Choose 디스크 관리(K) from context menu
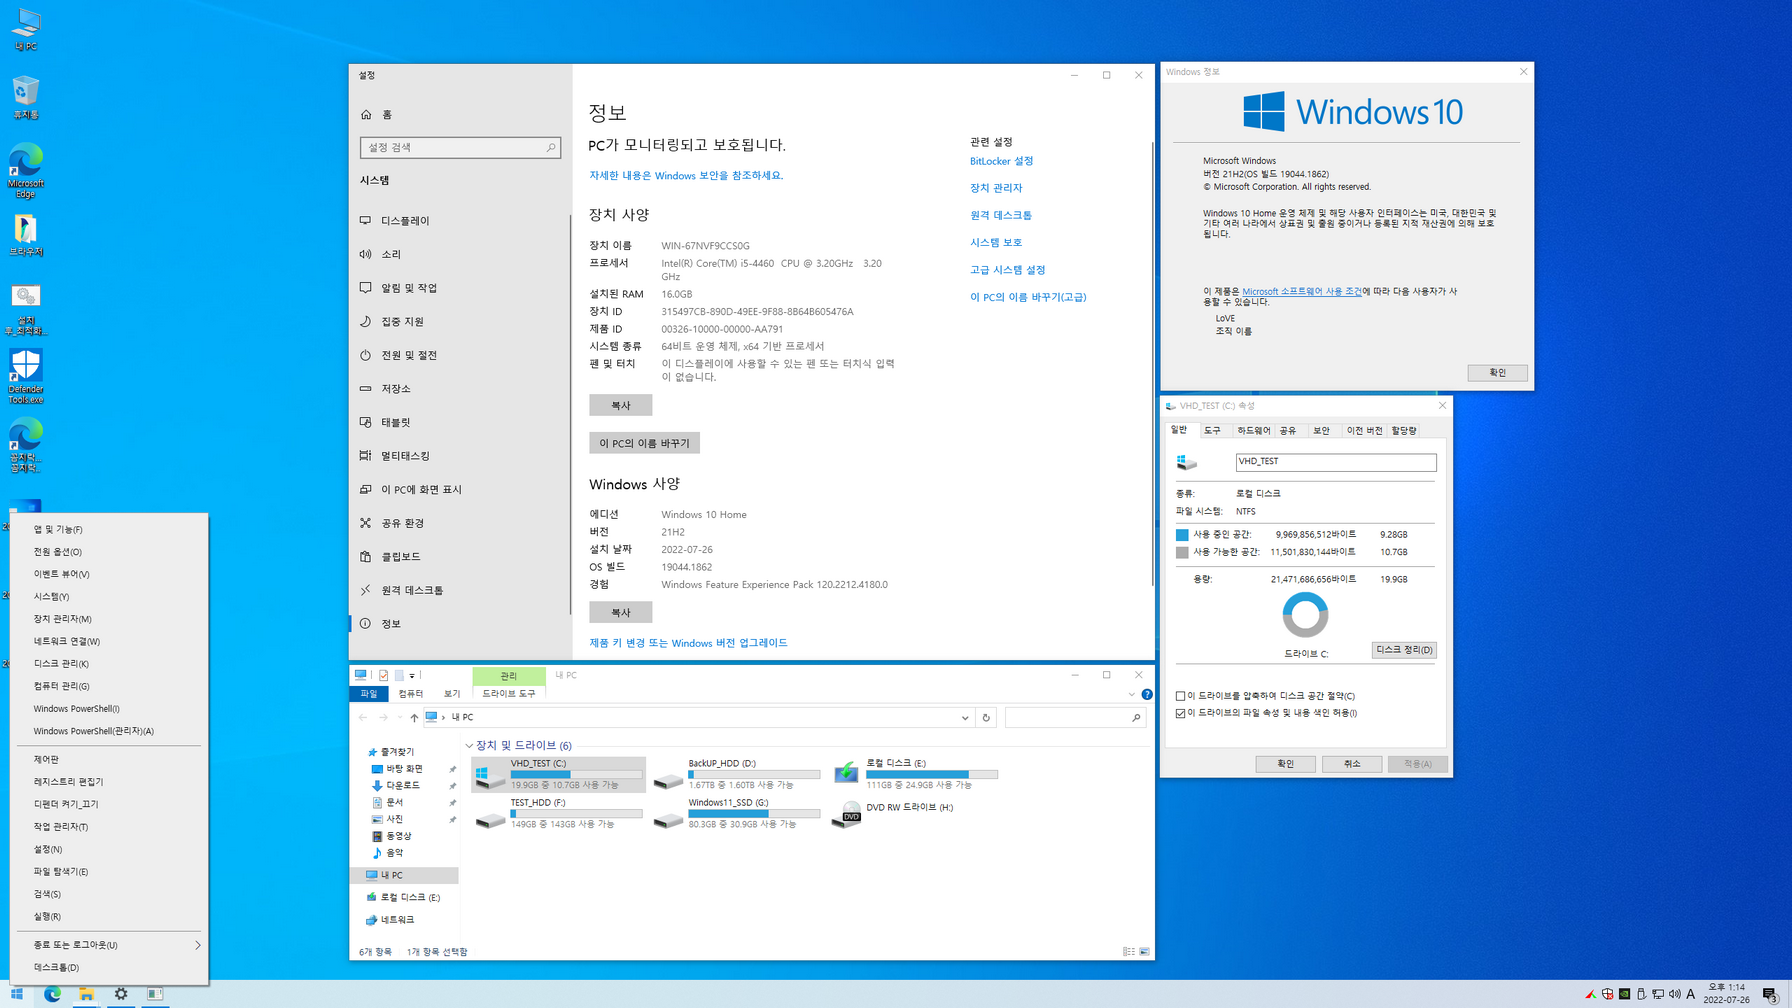Viewport: 1792px width, 1008px height. click(x=109, y=664)
